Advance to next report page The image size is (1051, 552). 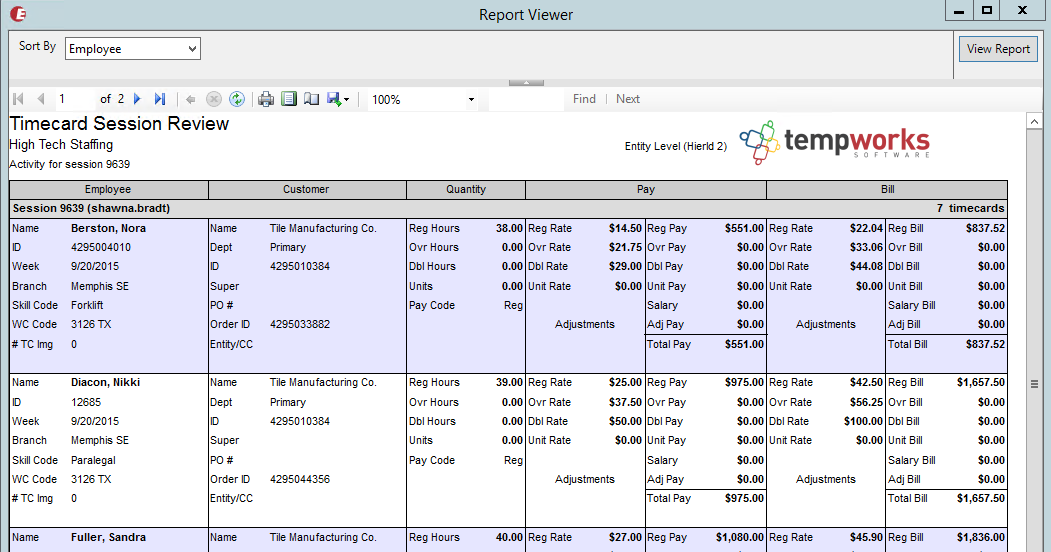[x=137, y=99]
